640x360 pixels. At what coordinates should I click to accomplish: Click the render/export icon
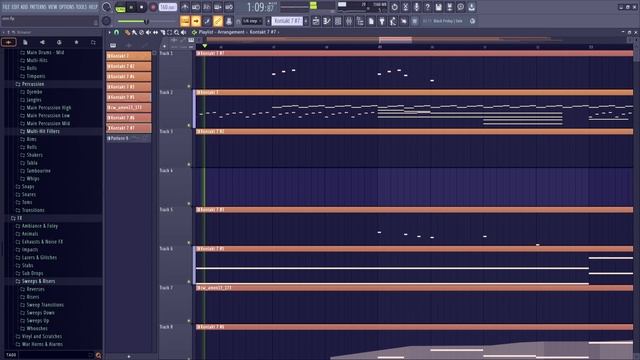click(449, 7)
